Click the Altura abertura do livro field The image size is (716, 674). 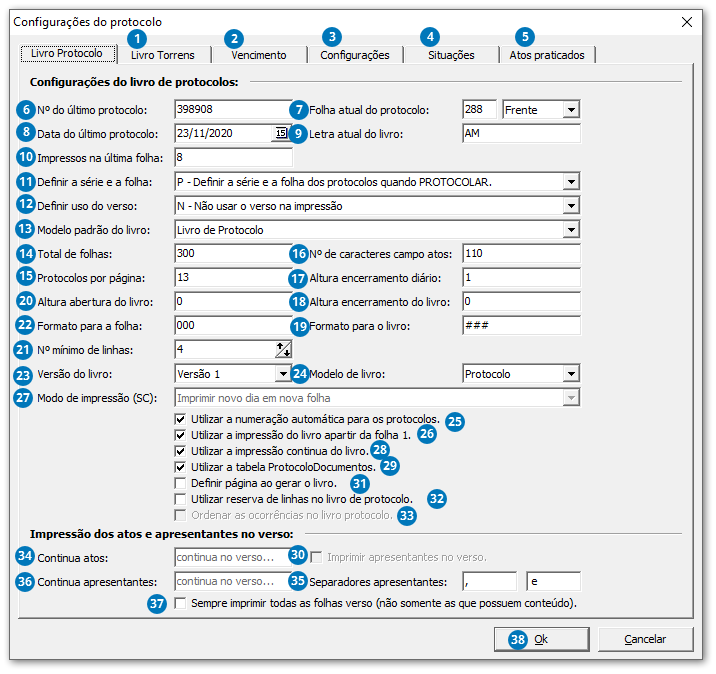point(233,301)
